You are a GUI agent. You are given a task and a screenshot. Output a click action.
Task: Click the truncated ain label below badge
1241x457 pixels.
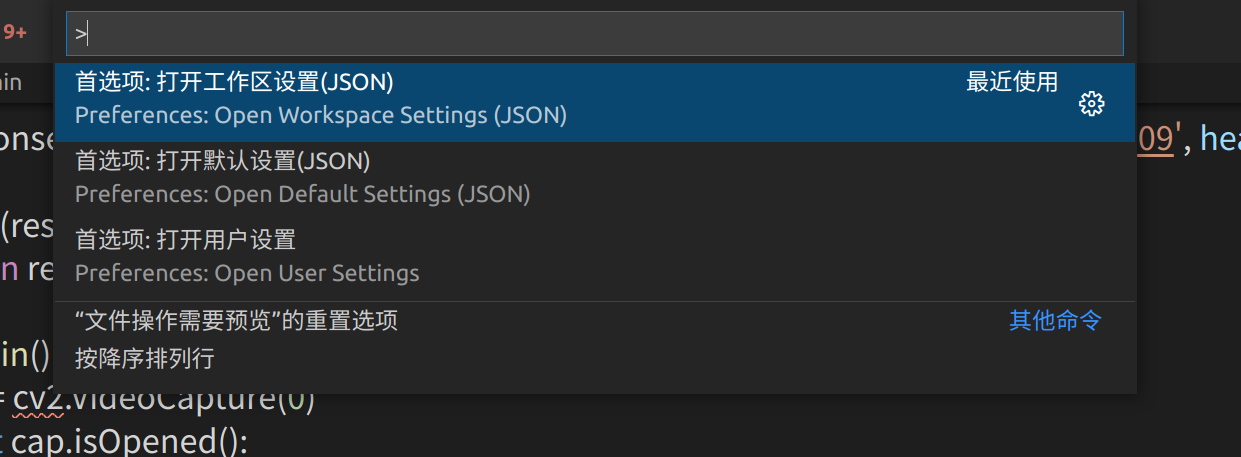tap(11, 83)
